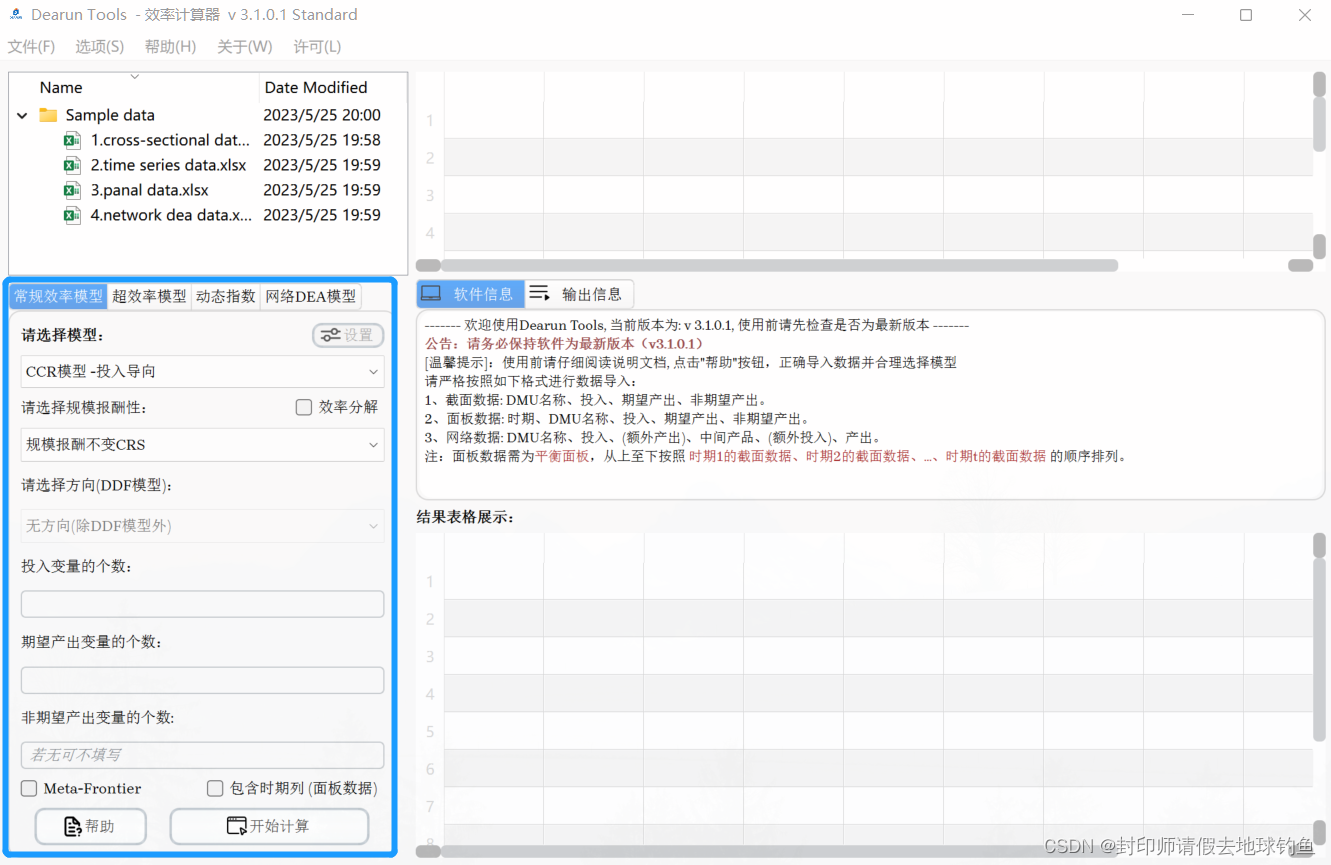The image size is (1331, 865).
Task: Collapse the Sample data folder
Action: 22,114
